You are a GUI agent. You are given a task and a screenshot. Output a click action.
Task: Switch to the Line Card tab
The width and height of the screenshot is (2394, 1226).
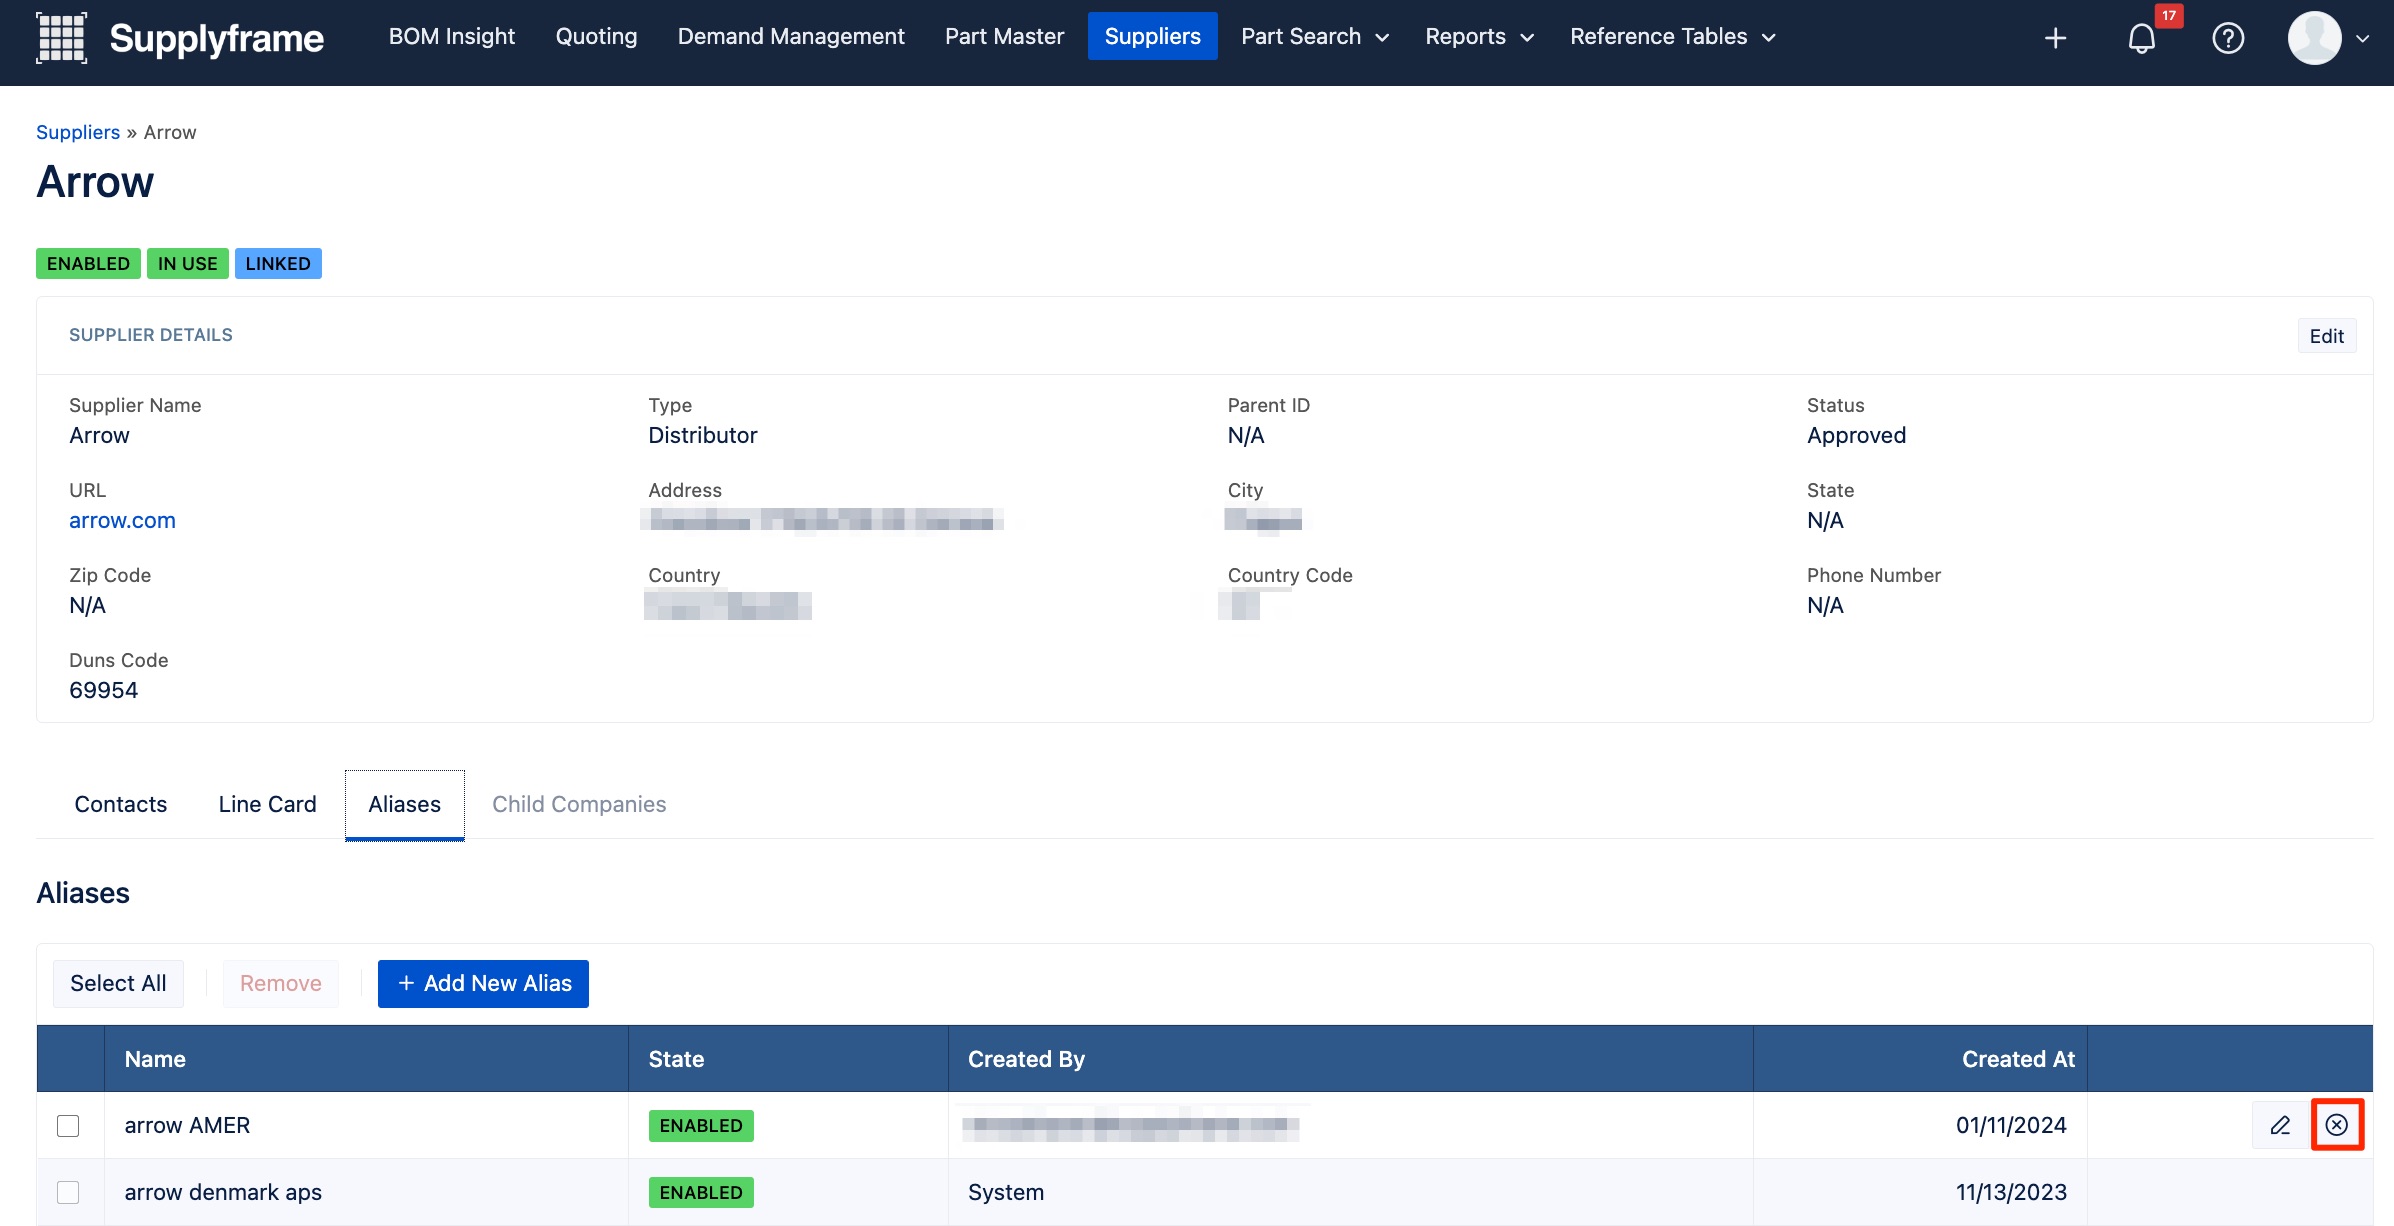coord(267,804)
